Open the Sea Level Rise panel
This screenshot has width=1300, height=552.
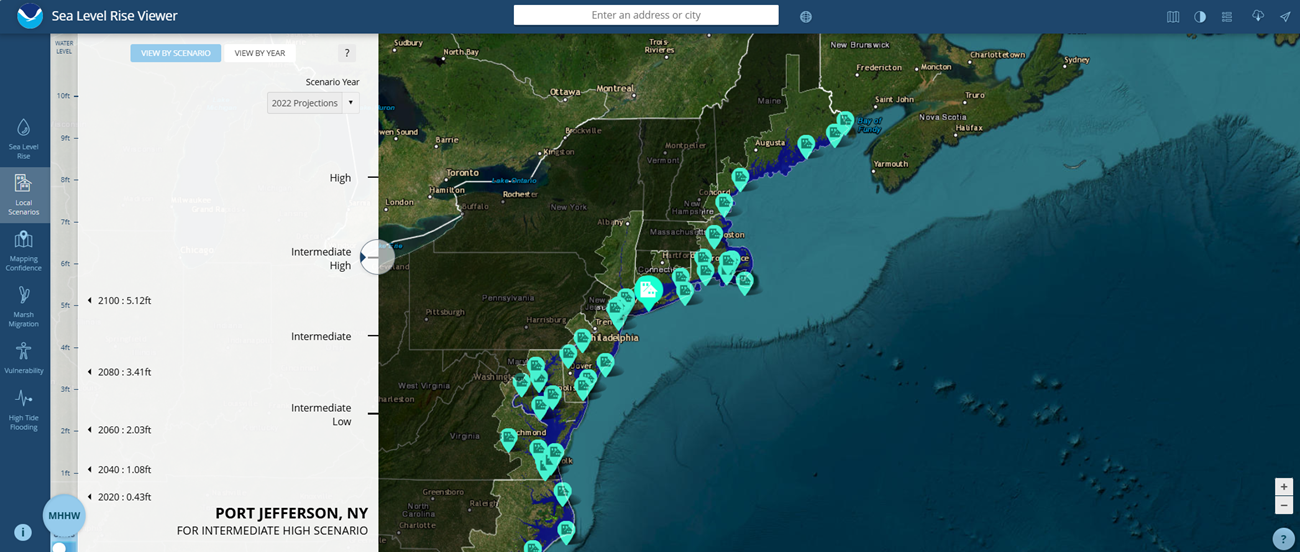point(23,137)
